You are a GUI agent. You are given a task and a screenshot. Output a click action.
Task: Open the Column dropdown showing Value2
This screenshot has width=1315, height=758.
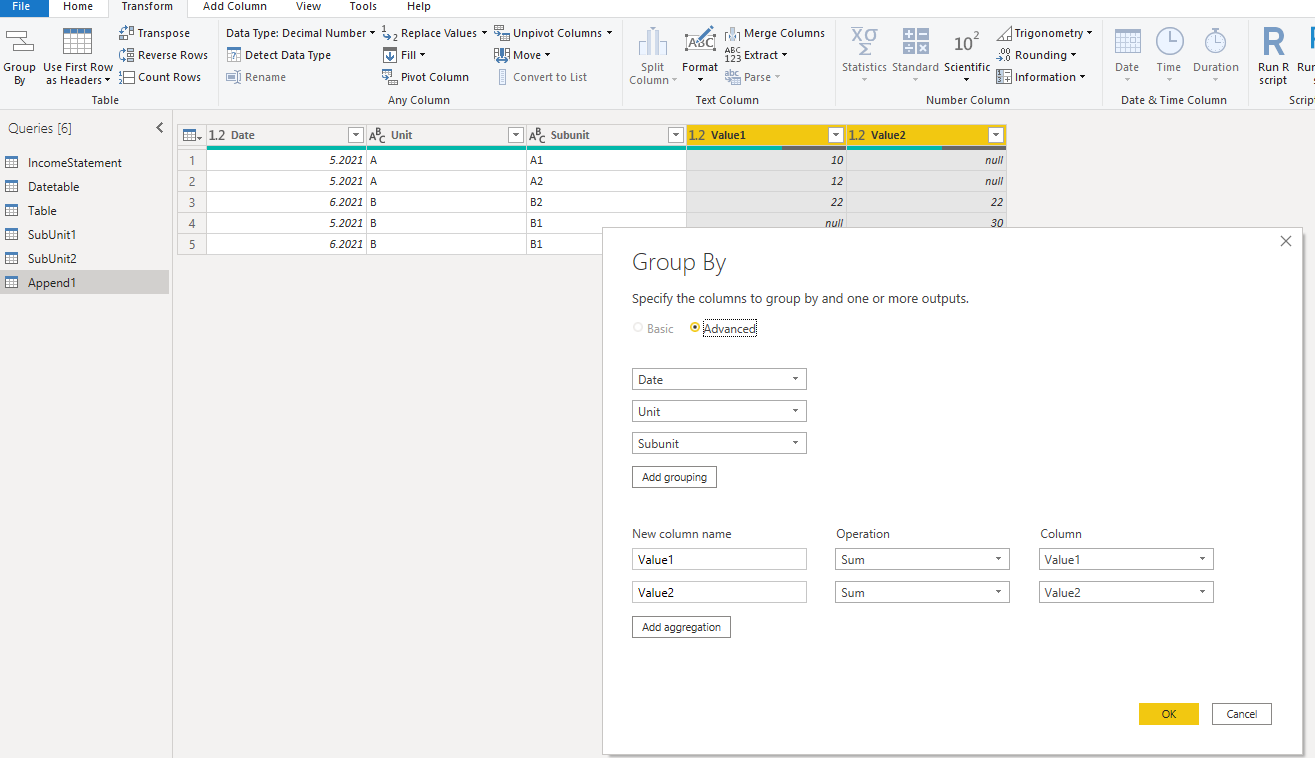1126,592
